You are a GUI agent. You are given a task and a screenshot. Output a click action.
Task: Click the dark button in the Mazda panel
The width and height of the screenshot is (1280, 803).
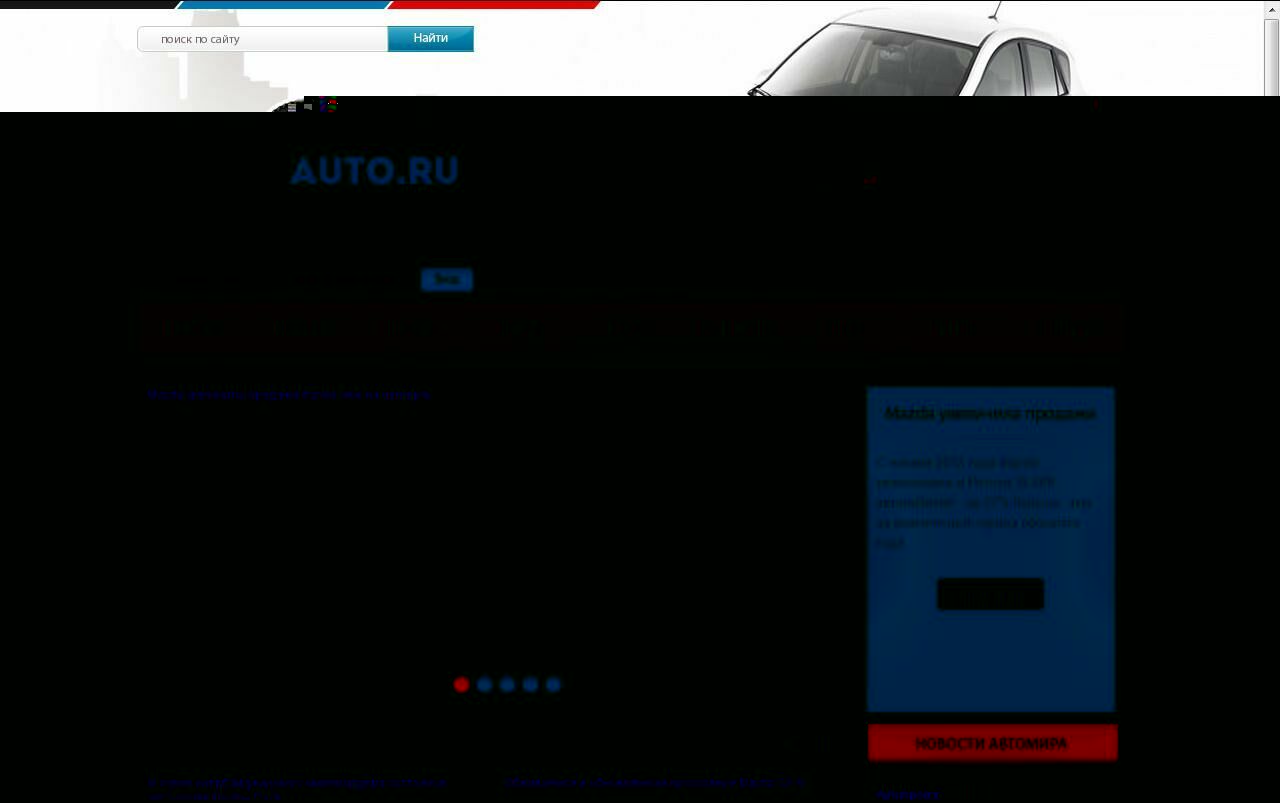[990, 594]
